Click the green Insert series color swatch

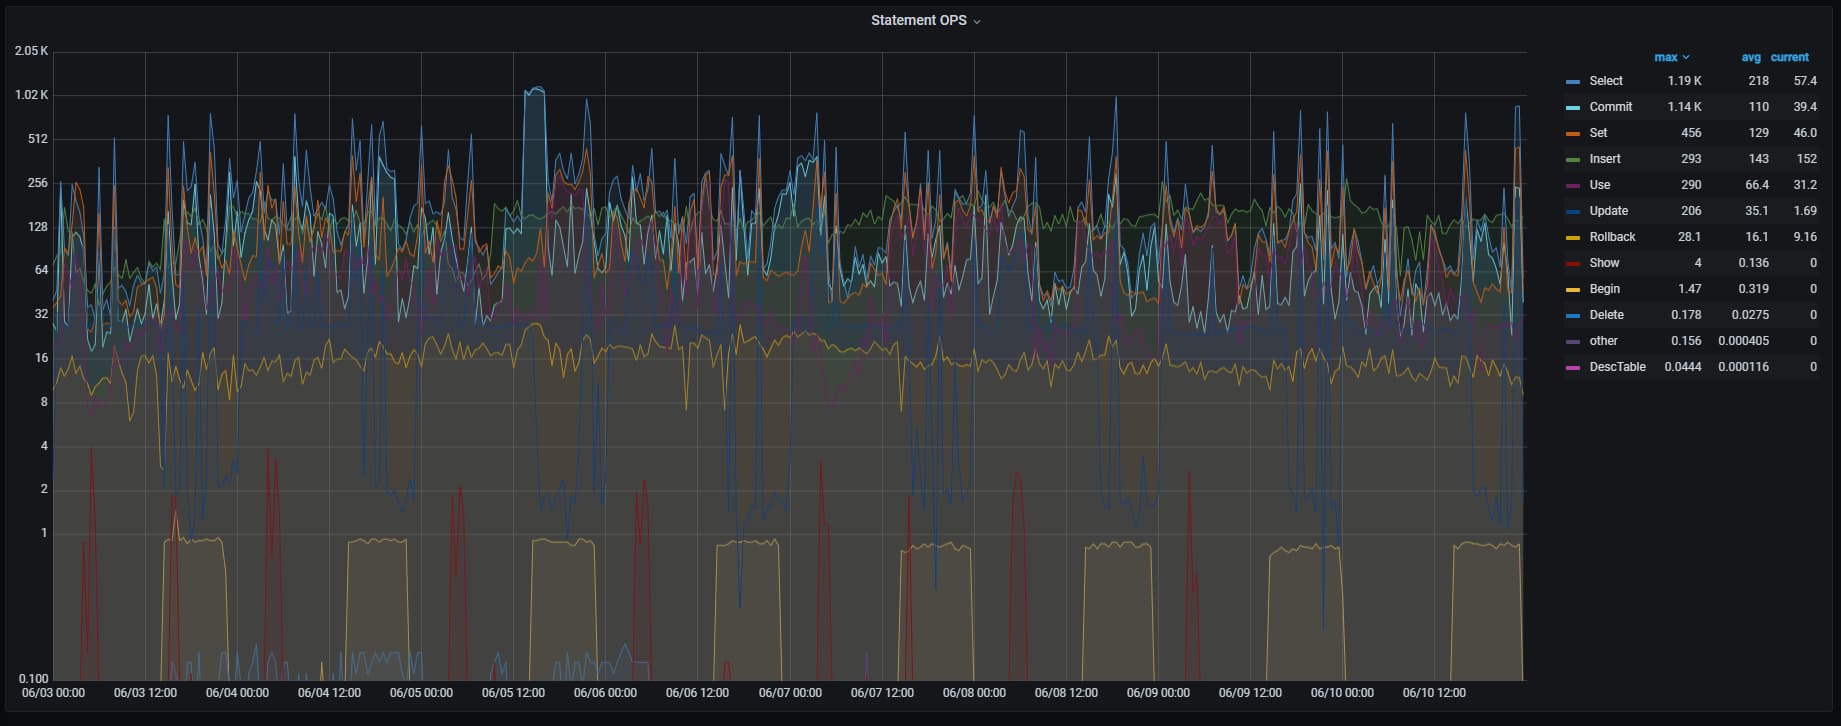tap(1573, 160)
